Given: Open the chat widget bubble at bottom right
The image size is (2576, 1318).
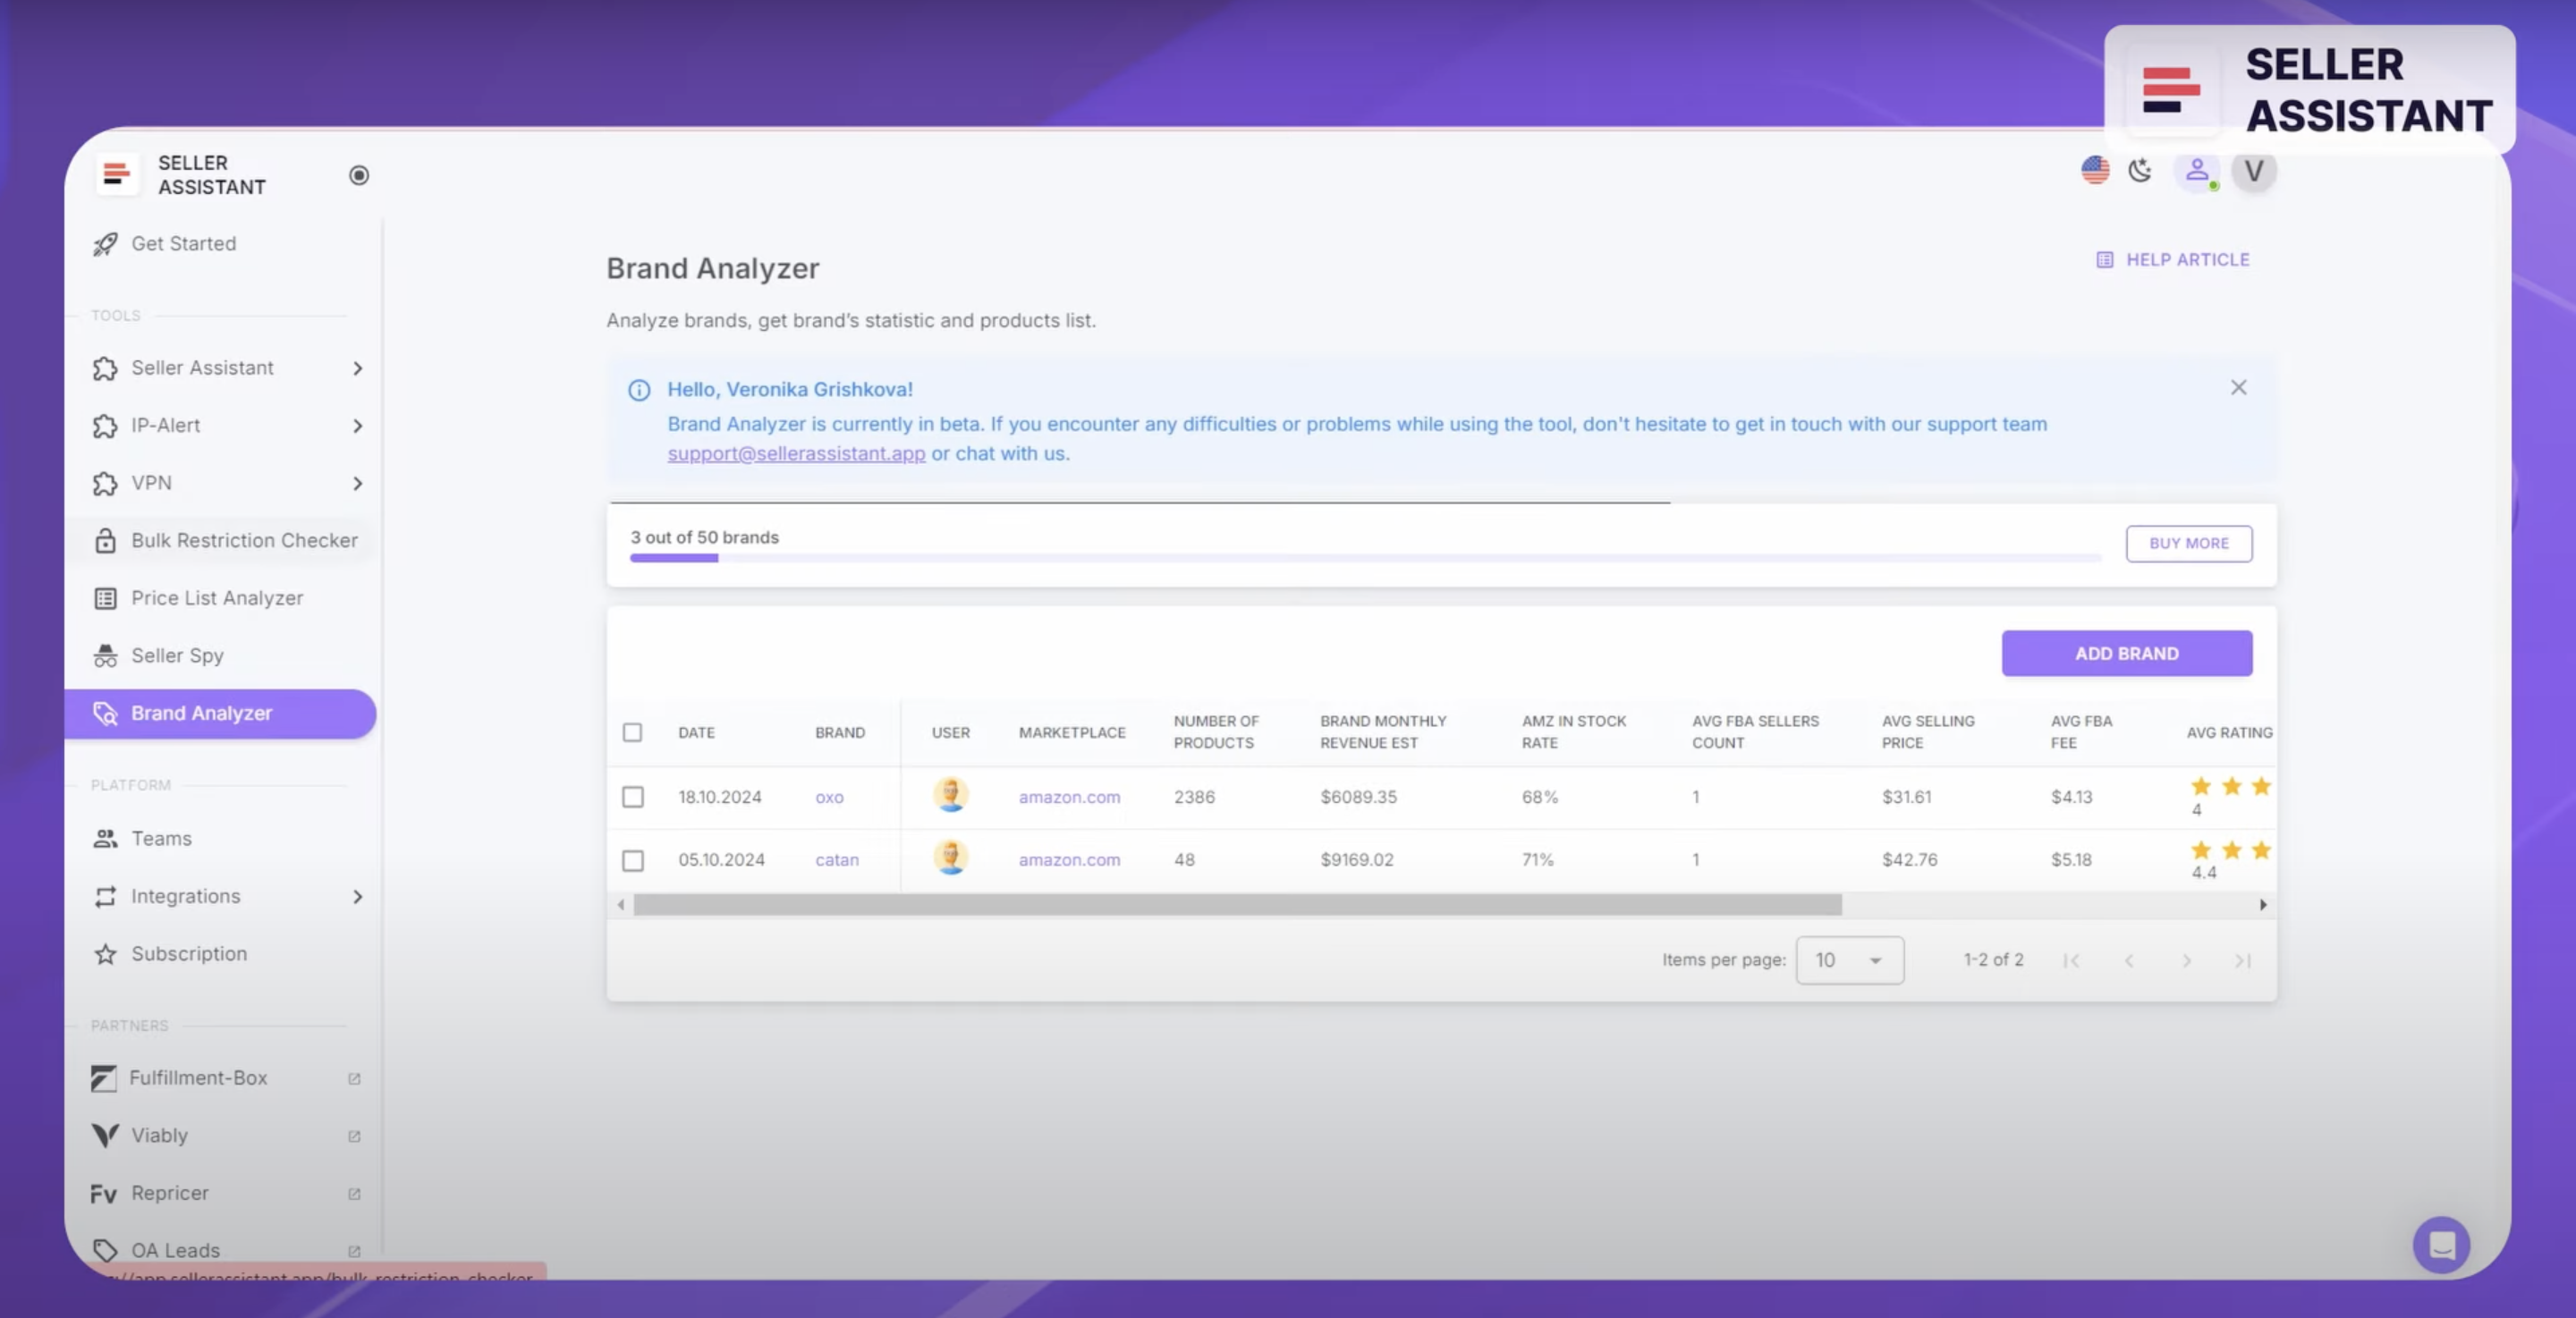Looking at the screenshot, I should 2441,1245.
